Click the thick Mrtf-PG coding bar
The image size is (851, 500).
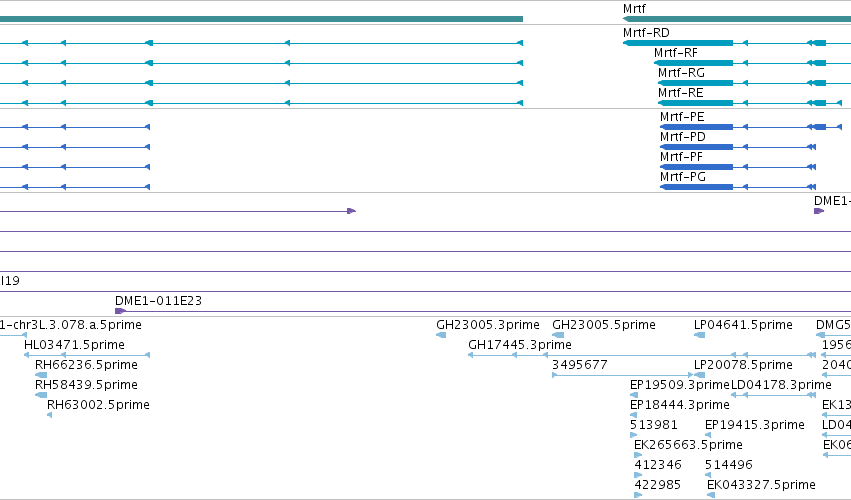pos(696,187)
